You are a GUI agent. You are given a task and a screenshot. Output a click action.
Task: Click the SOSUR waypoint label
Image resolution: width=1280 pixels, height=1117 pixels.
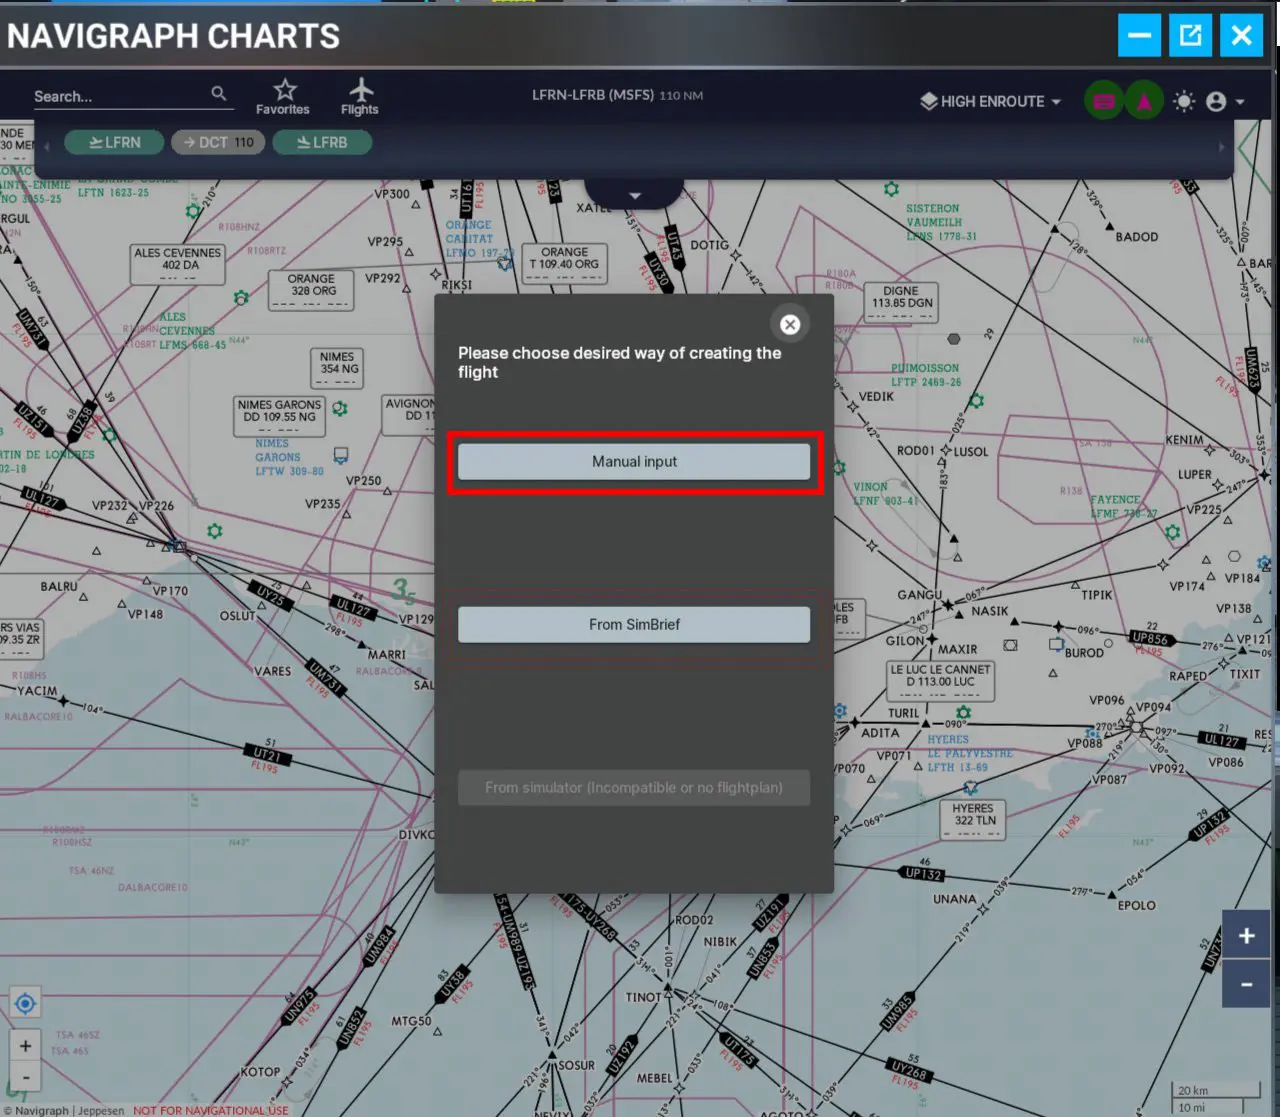pyautogui.click(x=576, y=1065)
